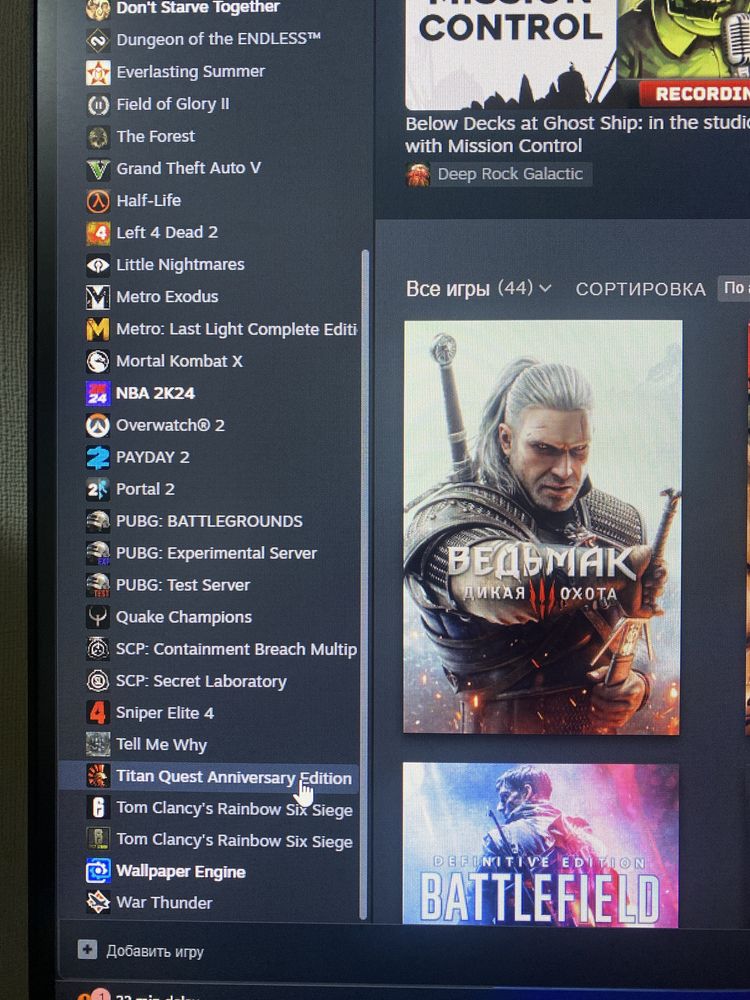Click the Field of Glory II icon
Viewport: 750px width, 1000px height.
coord(98,105)
